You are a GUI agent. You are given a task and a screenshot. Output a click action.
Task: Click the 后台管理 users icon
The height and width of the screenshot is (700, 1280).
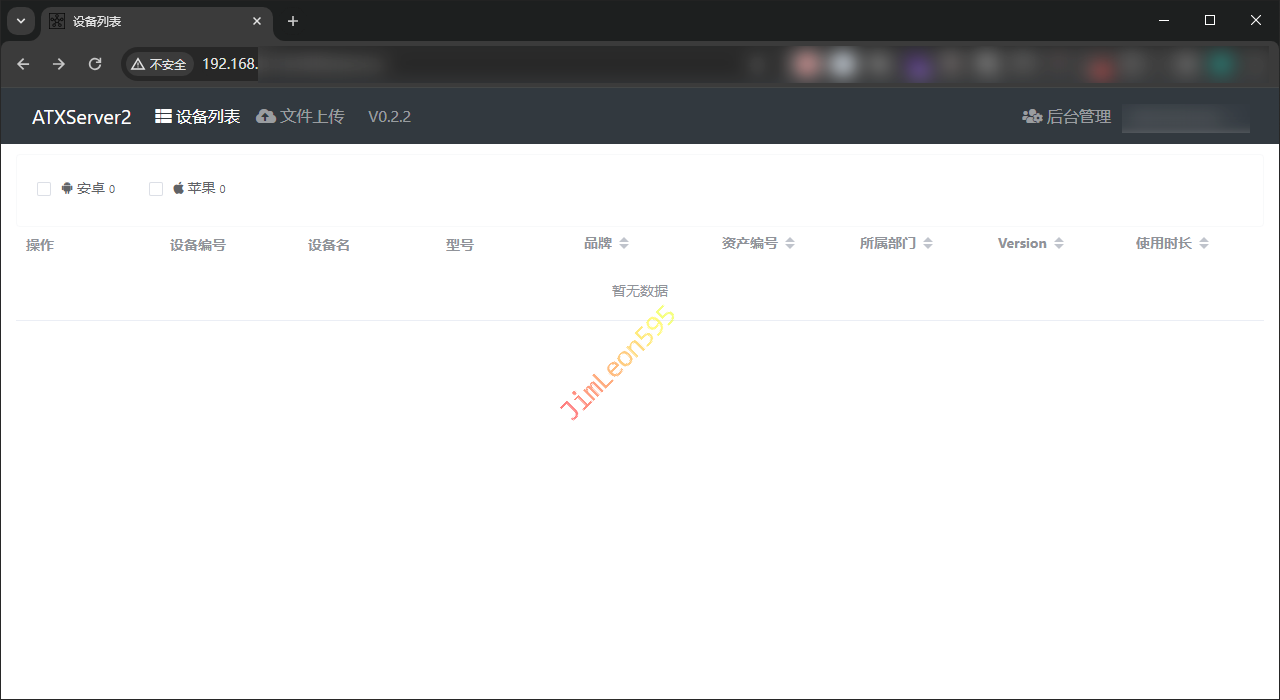[1032, 117]
